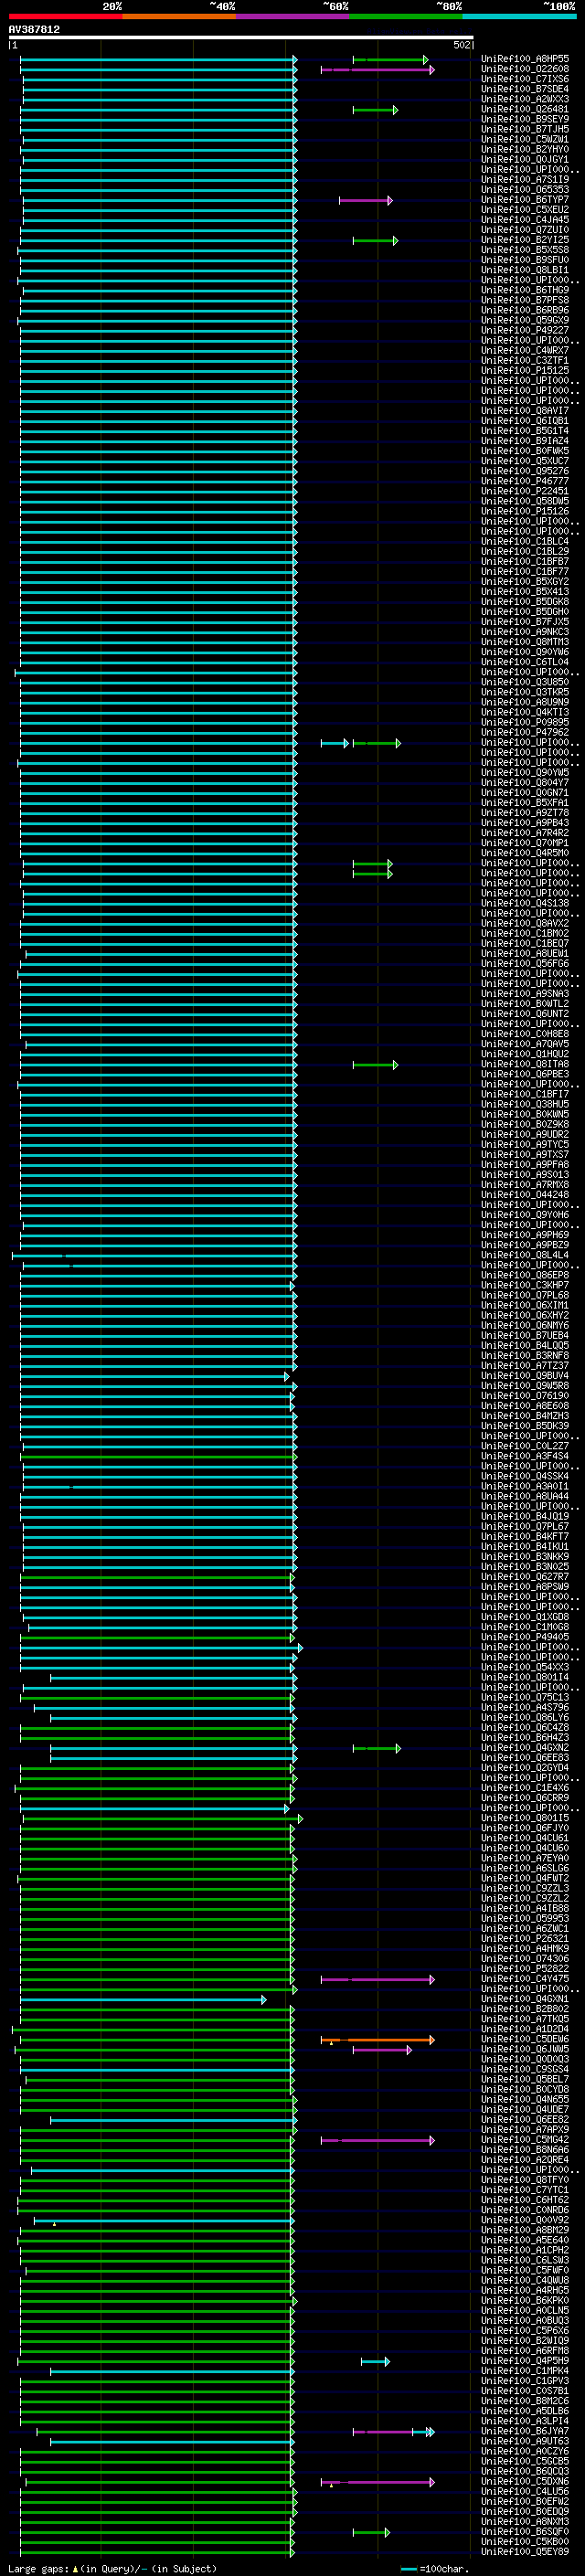Viewport: 585px width, 2576px height.
Task: Select the UniRef100_C1BLC4 label
Action: click(524, 541)
